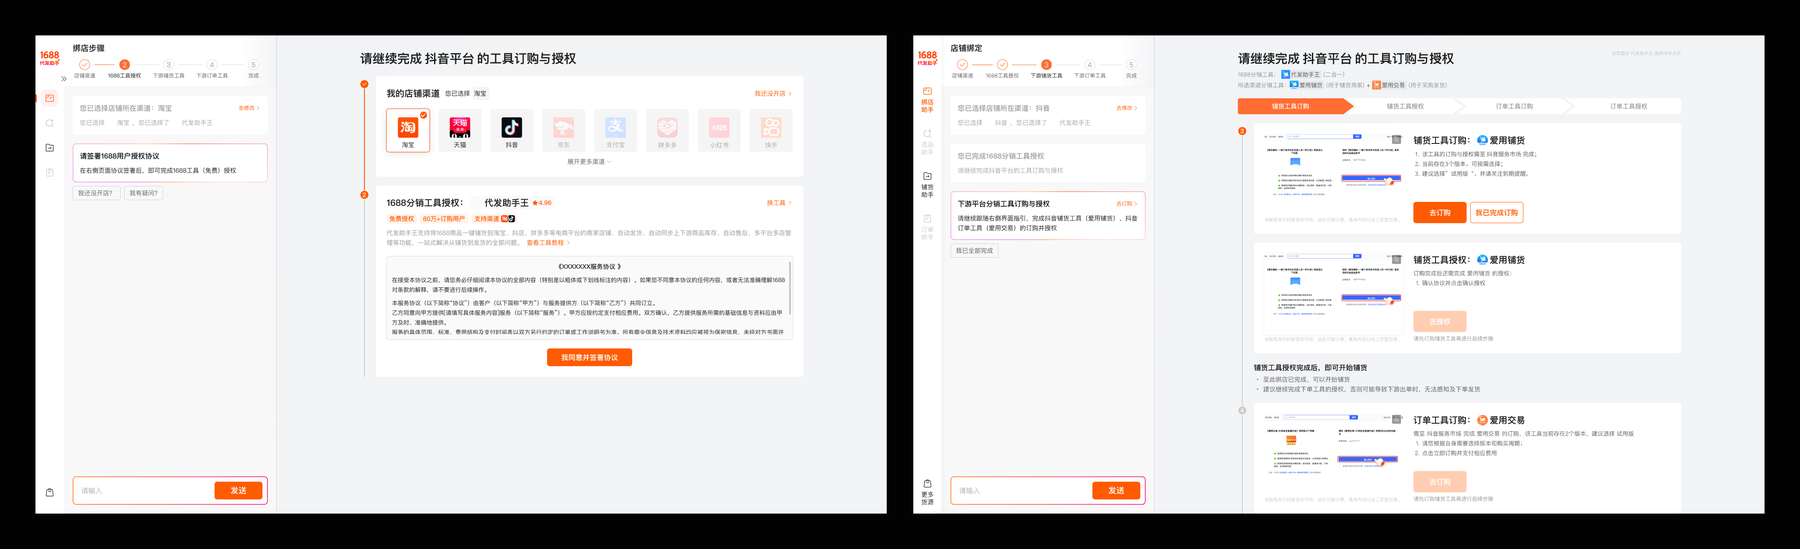Viewport: 1800px width, 549px height.
Task: Open 绑店助手 in the right window sidebar
Action: pos(927,99)
